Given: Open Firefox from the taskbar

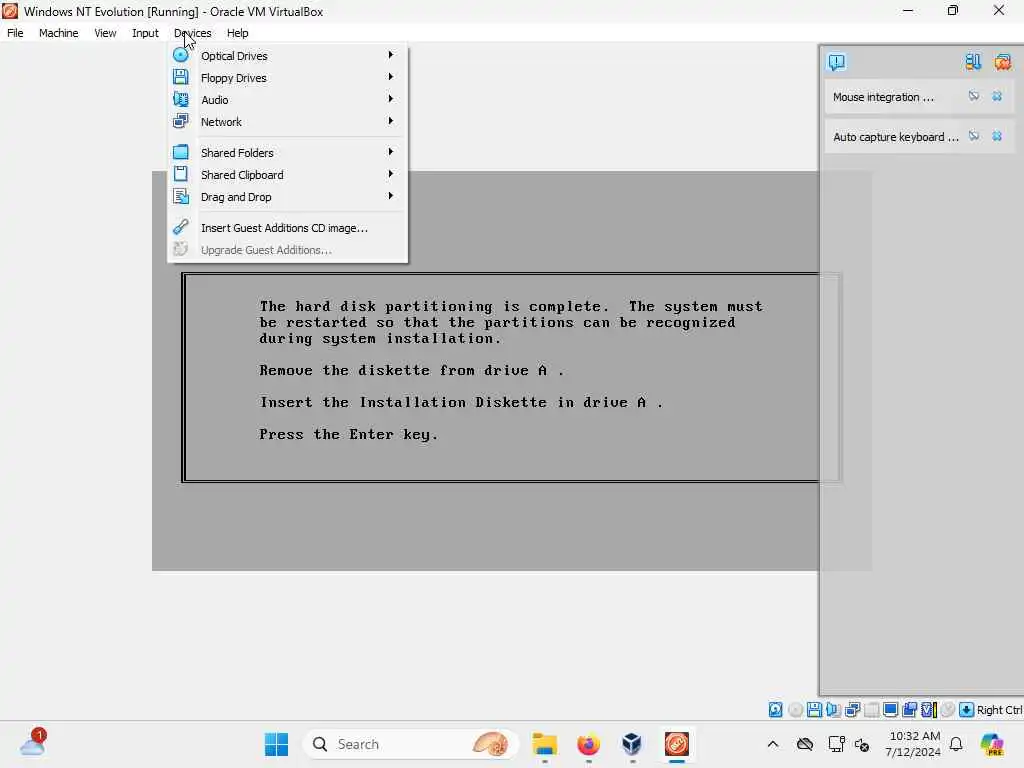Looking at the screenshot, I should tap(588, 744).
